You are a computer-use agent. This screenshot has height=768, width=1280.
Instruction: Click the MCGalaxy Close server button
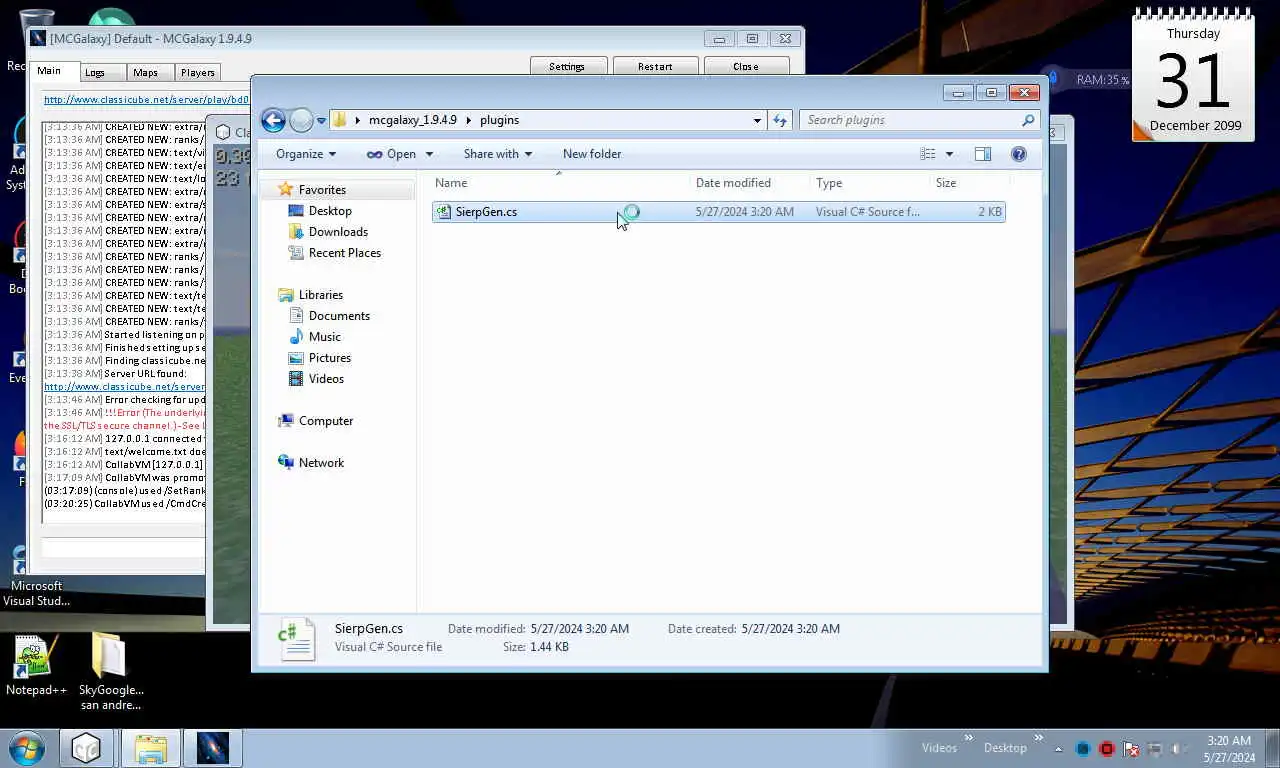(746, 67)
